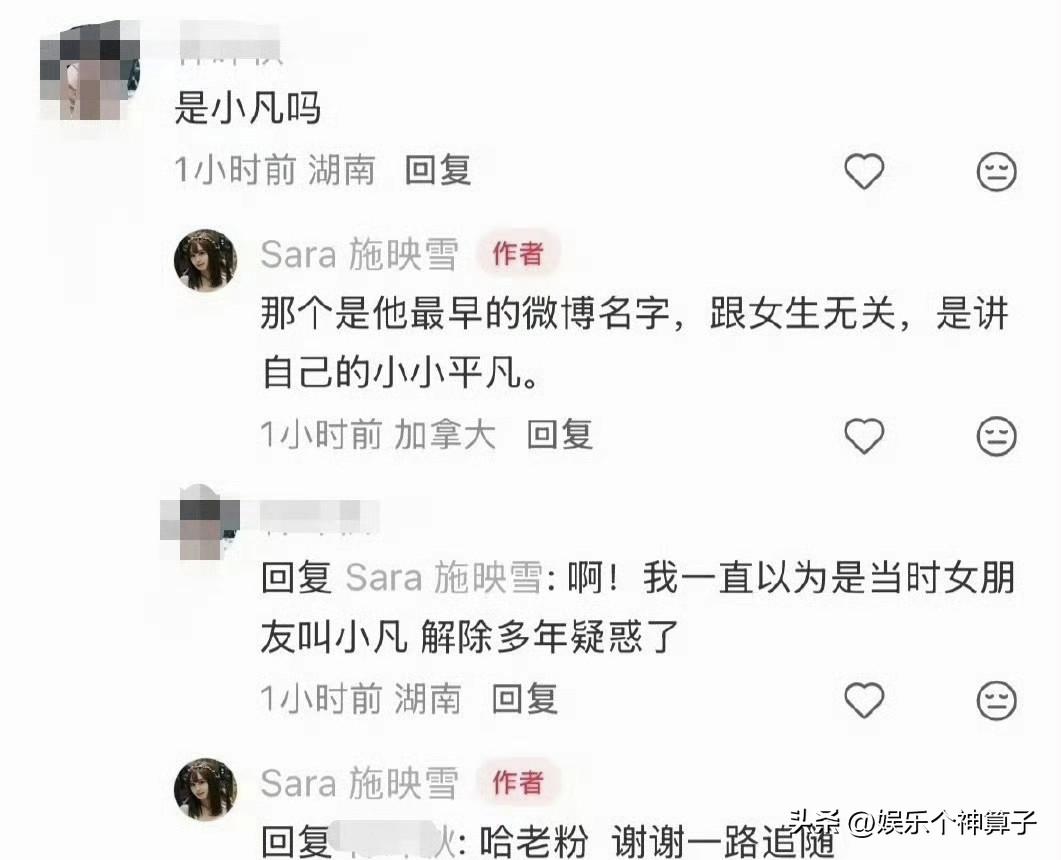Open Sara 施映雪 avatar in first reply
This screenshot has height=860, width=1061.
pos(206,261)
